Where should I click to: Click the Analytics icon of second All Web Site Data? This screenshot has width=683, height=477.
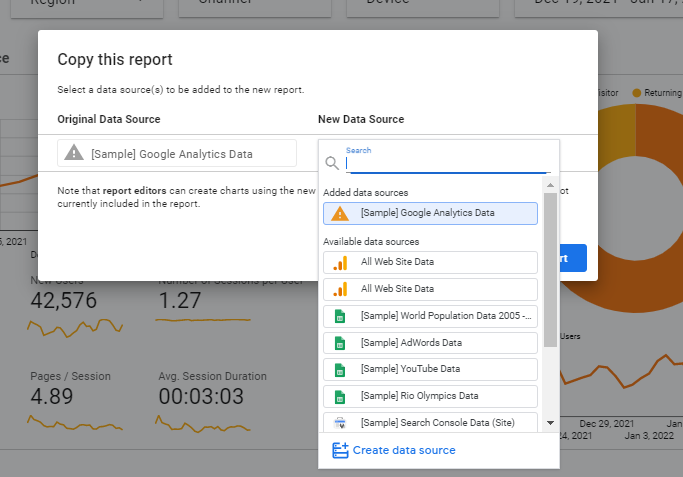tap(340, 289)
